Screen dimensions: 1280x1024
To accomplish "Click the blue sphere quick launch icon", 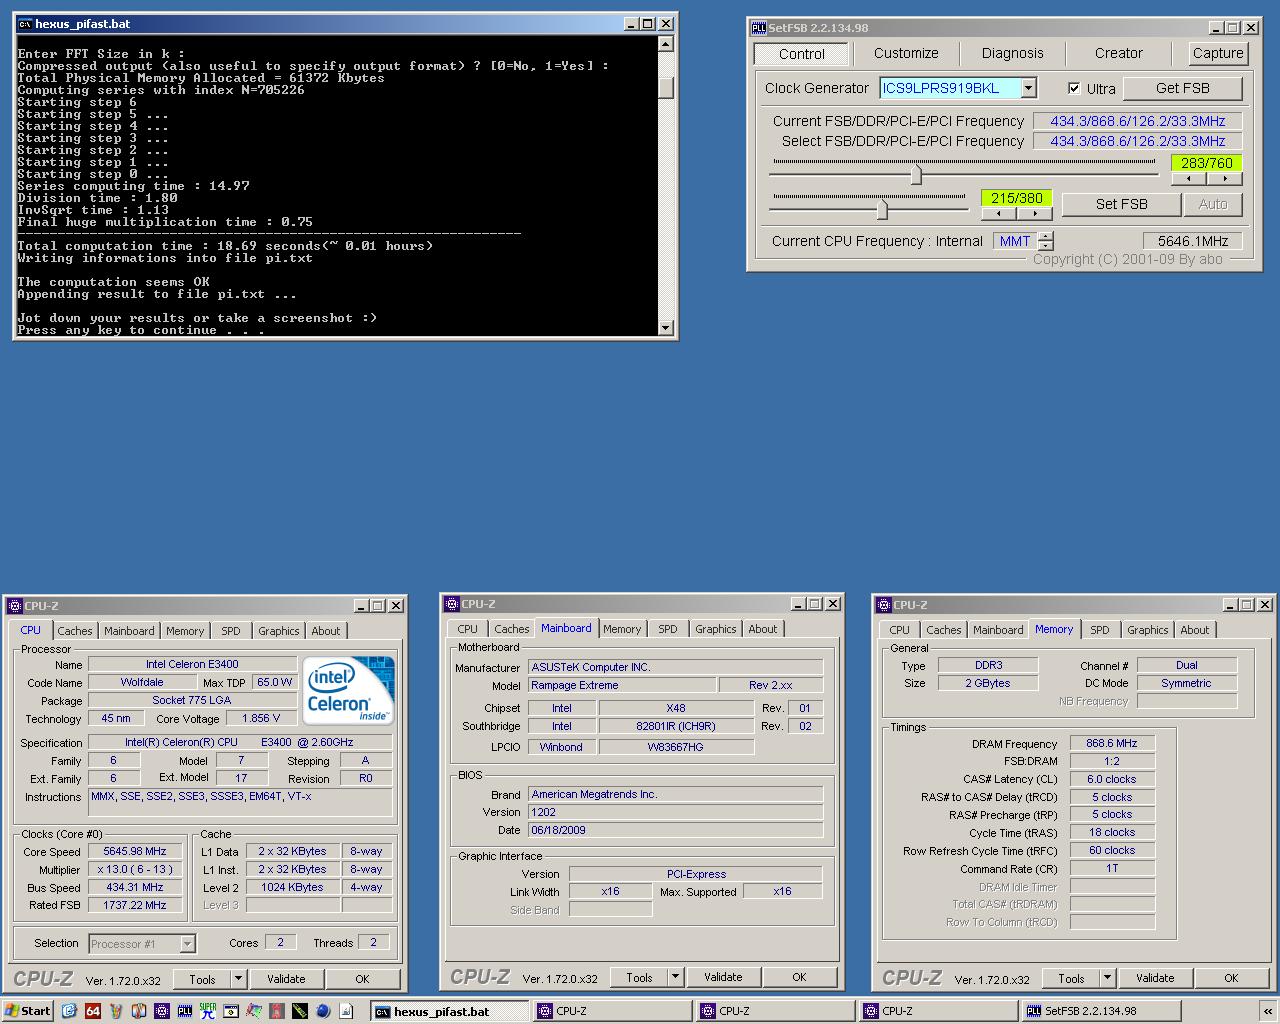I will (323, 1011).
